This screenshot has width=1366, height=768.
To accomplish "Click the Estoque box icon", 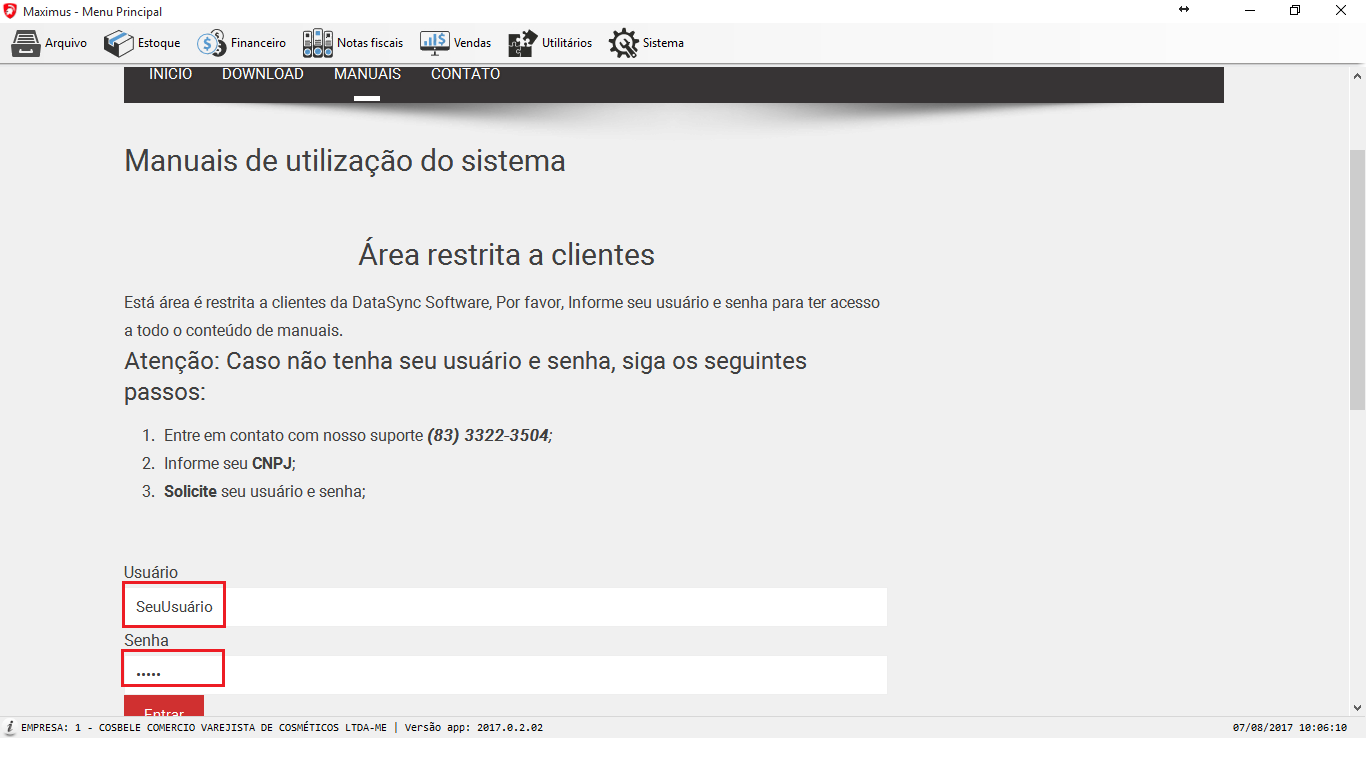I will pyautogui.click(x=118, y=43).
